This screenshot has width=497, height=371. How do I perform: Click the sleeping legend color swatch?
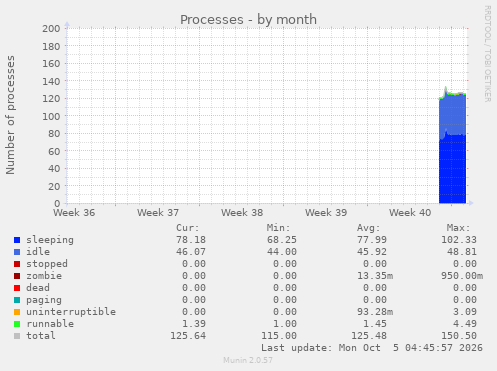click(x=17, y=240)
